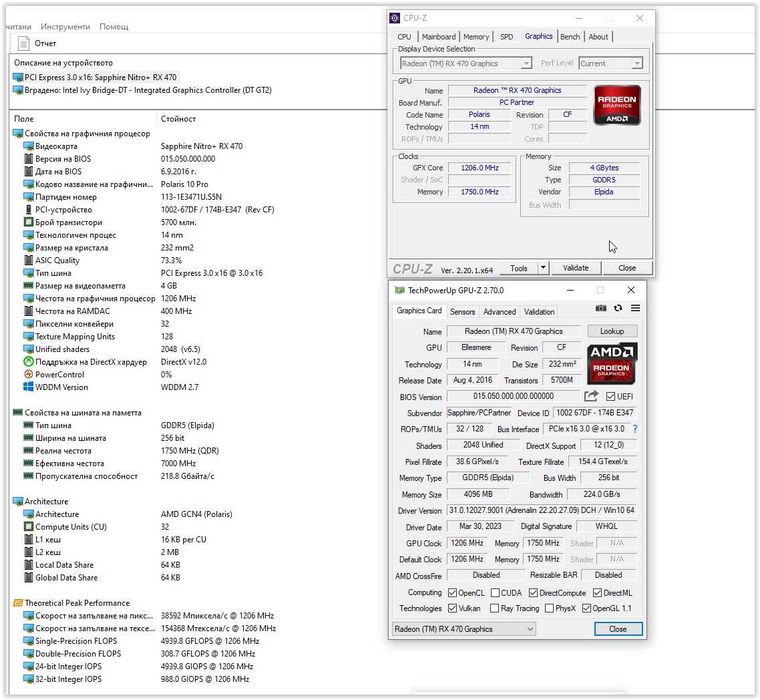
Task: Toggle the UEFI checkbox in GPU-Z
Action: pos(610,397)
